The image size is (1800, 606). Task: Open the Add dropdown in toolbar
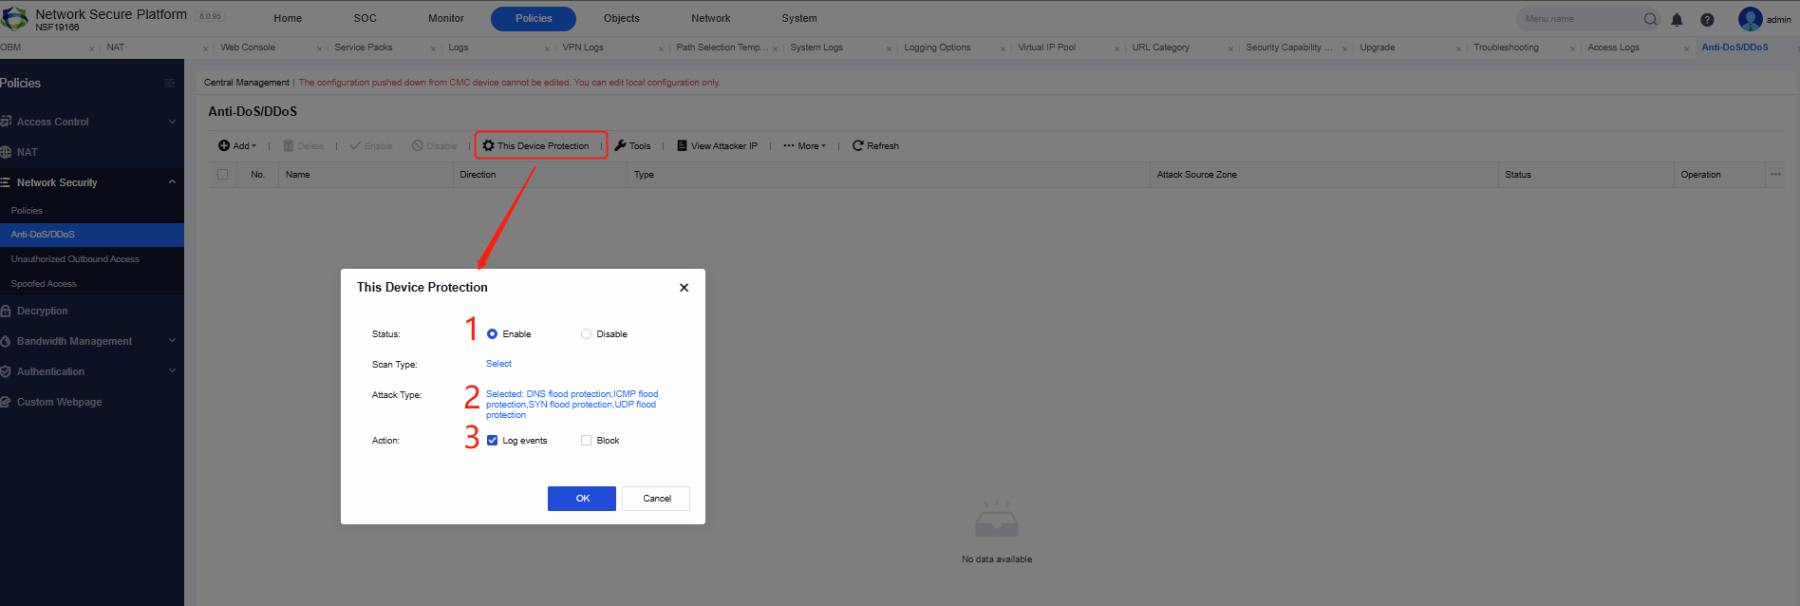tap(237, 146)
